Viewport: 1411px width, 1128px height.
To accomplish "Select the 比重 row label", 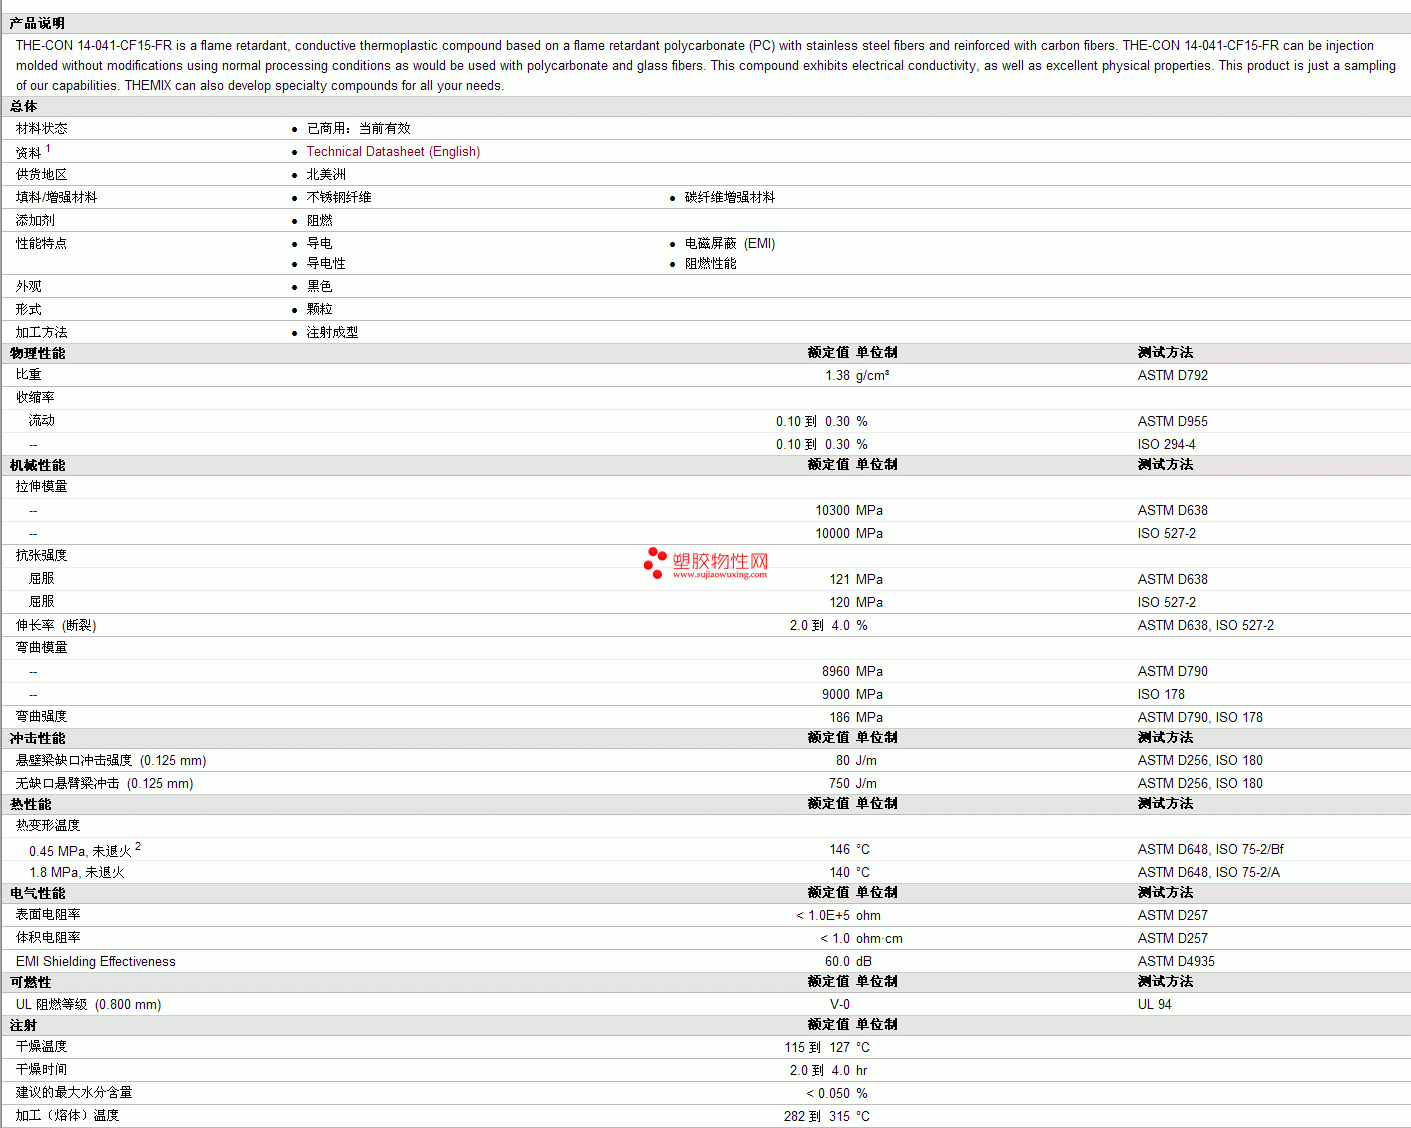I will click(x=29, y=375).
